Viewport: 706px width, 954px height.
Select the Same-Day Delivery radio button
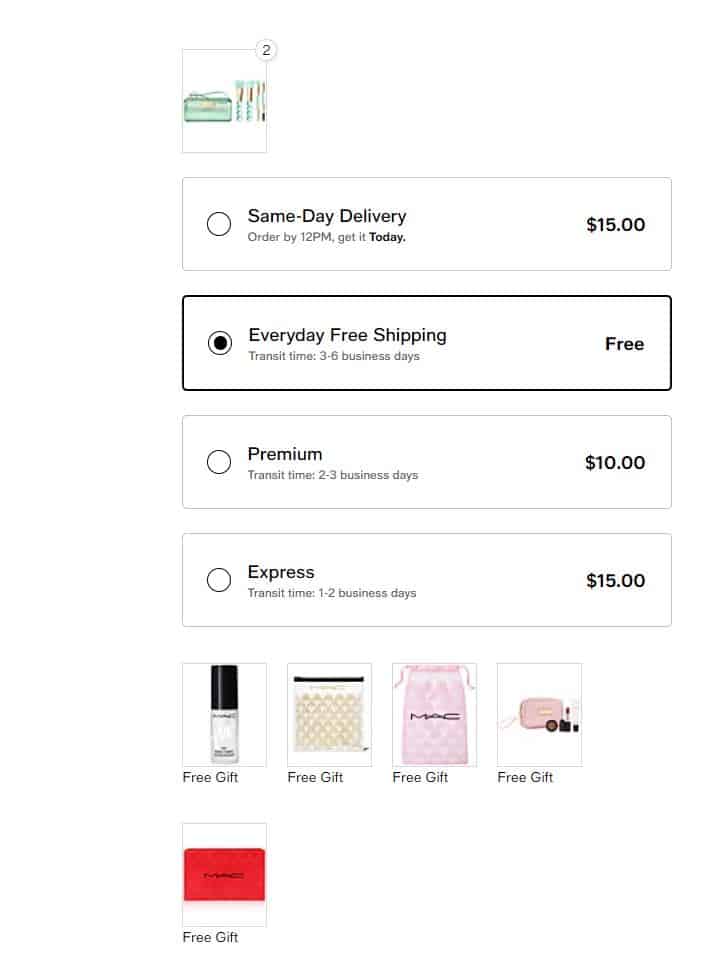pos(219,224)
